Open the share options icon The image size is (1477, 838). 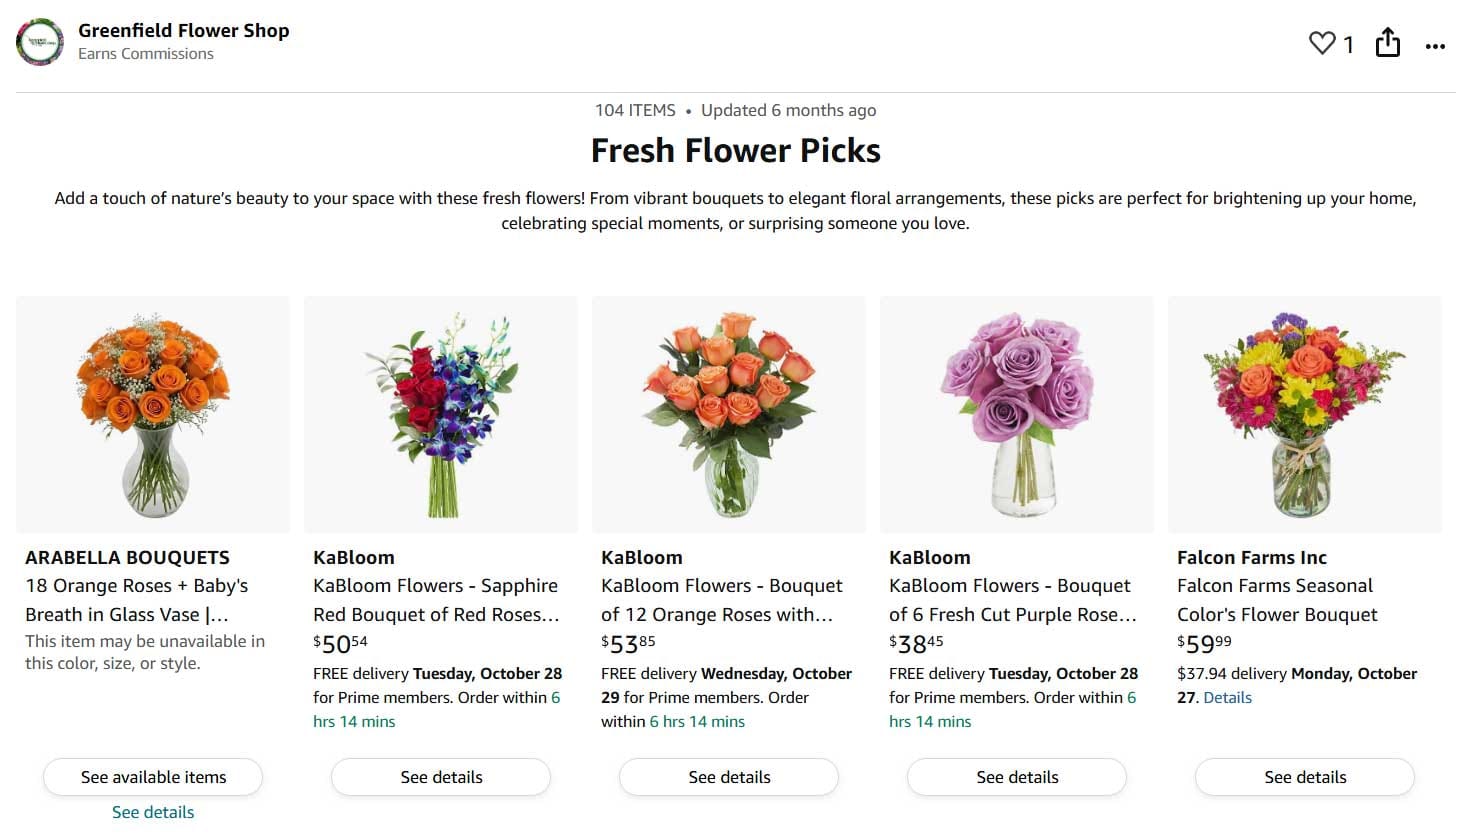tap(1388, 43)
